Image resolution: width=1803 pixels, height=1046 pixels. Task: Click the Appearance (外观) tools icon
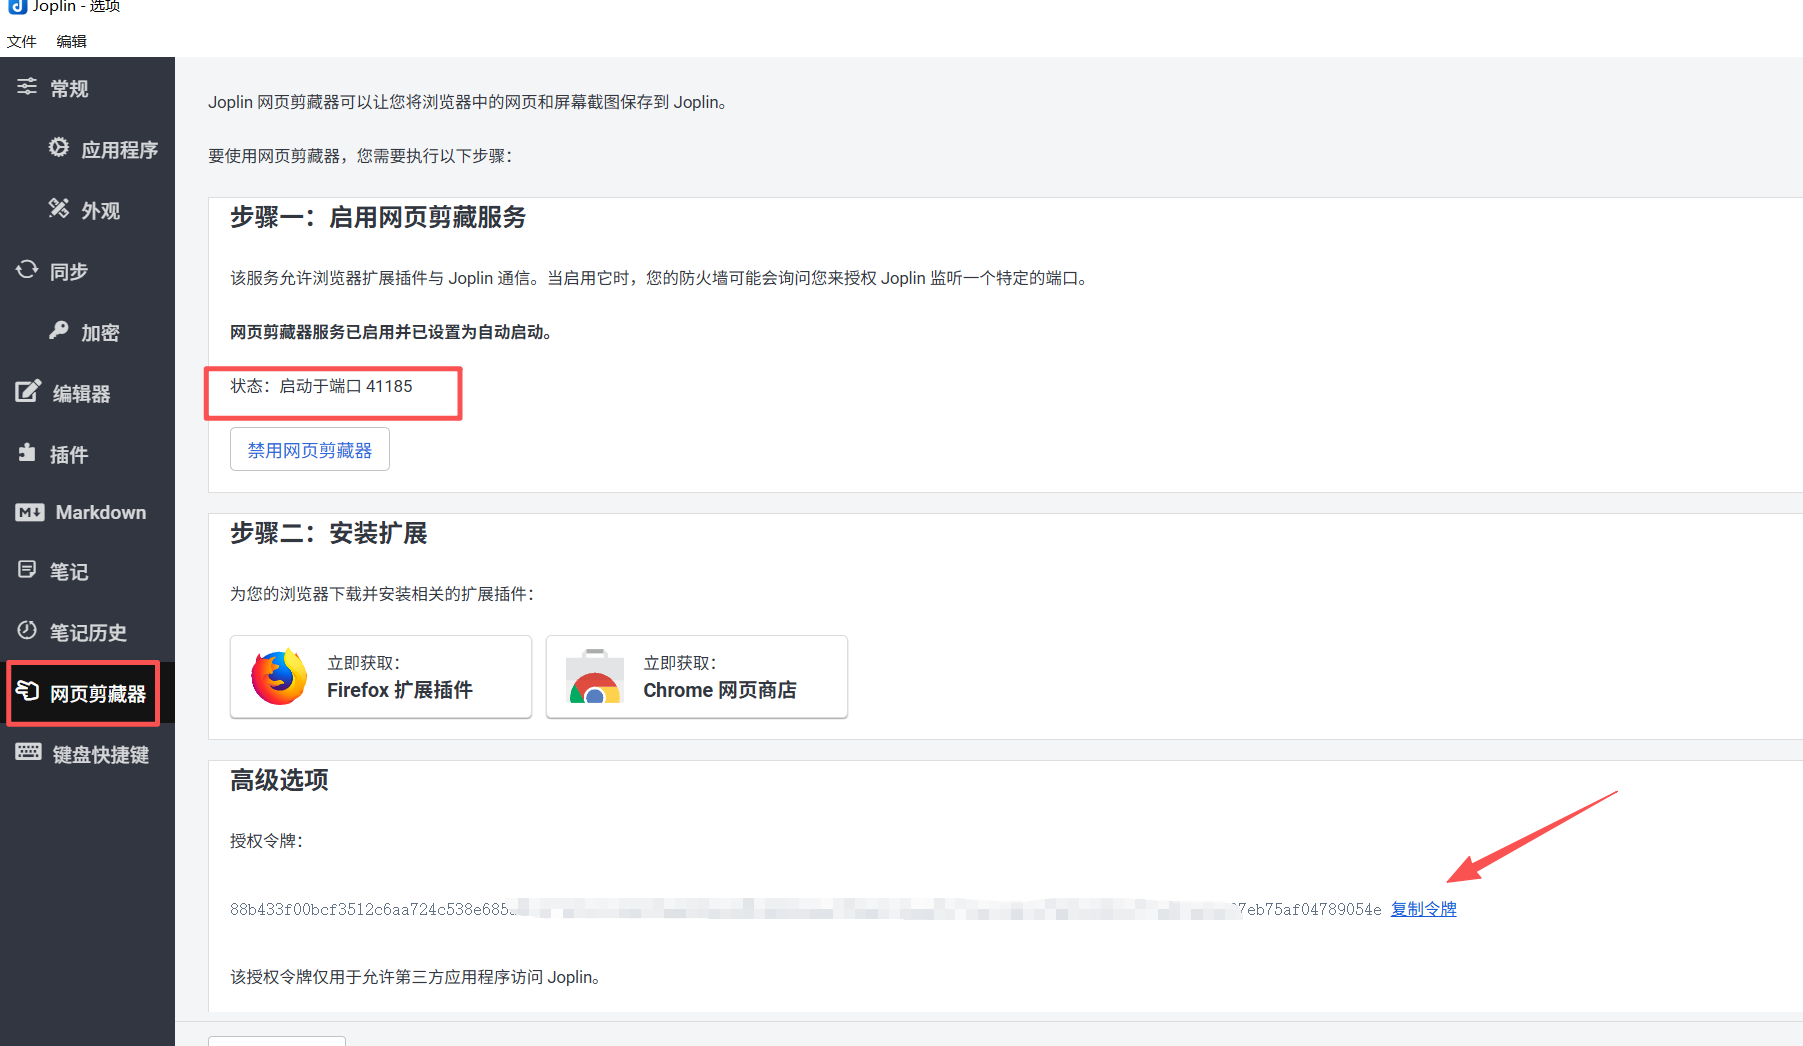tap(59, 208)
